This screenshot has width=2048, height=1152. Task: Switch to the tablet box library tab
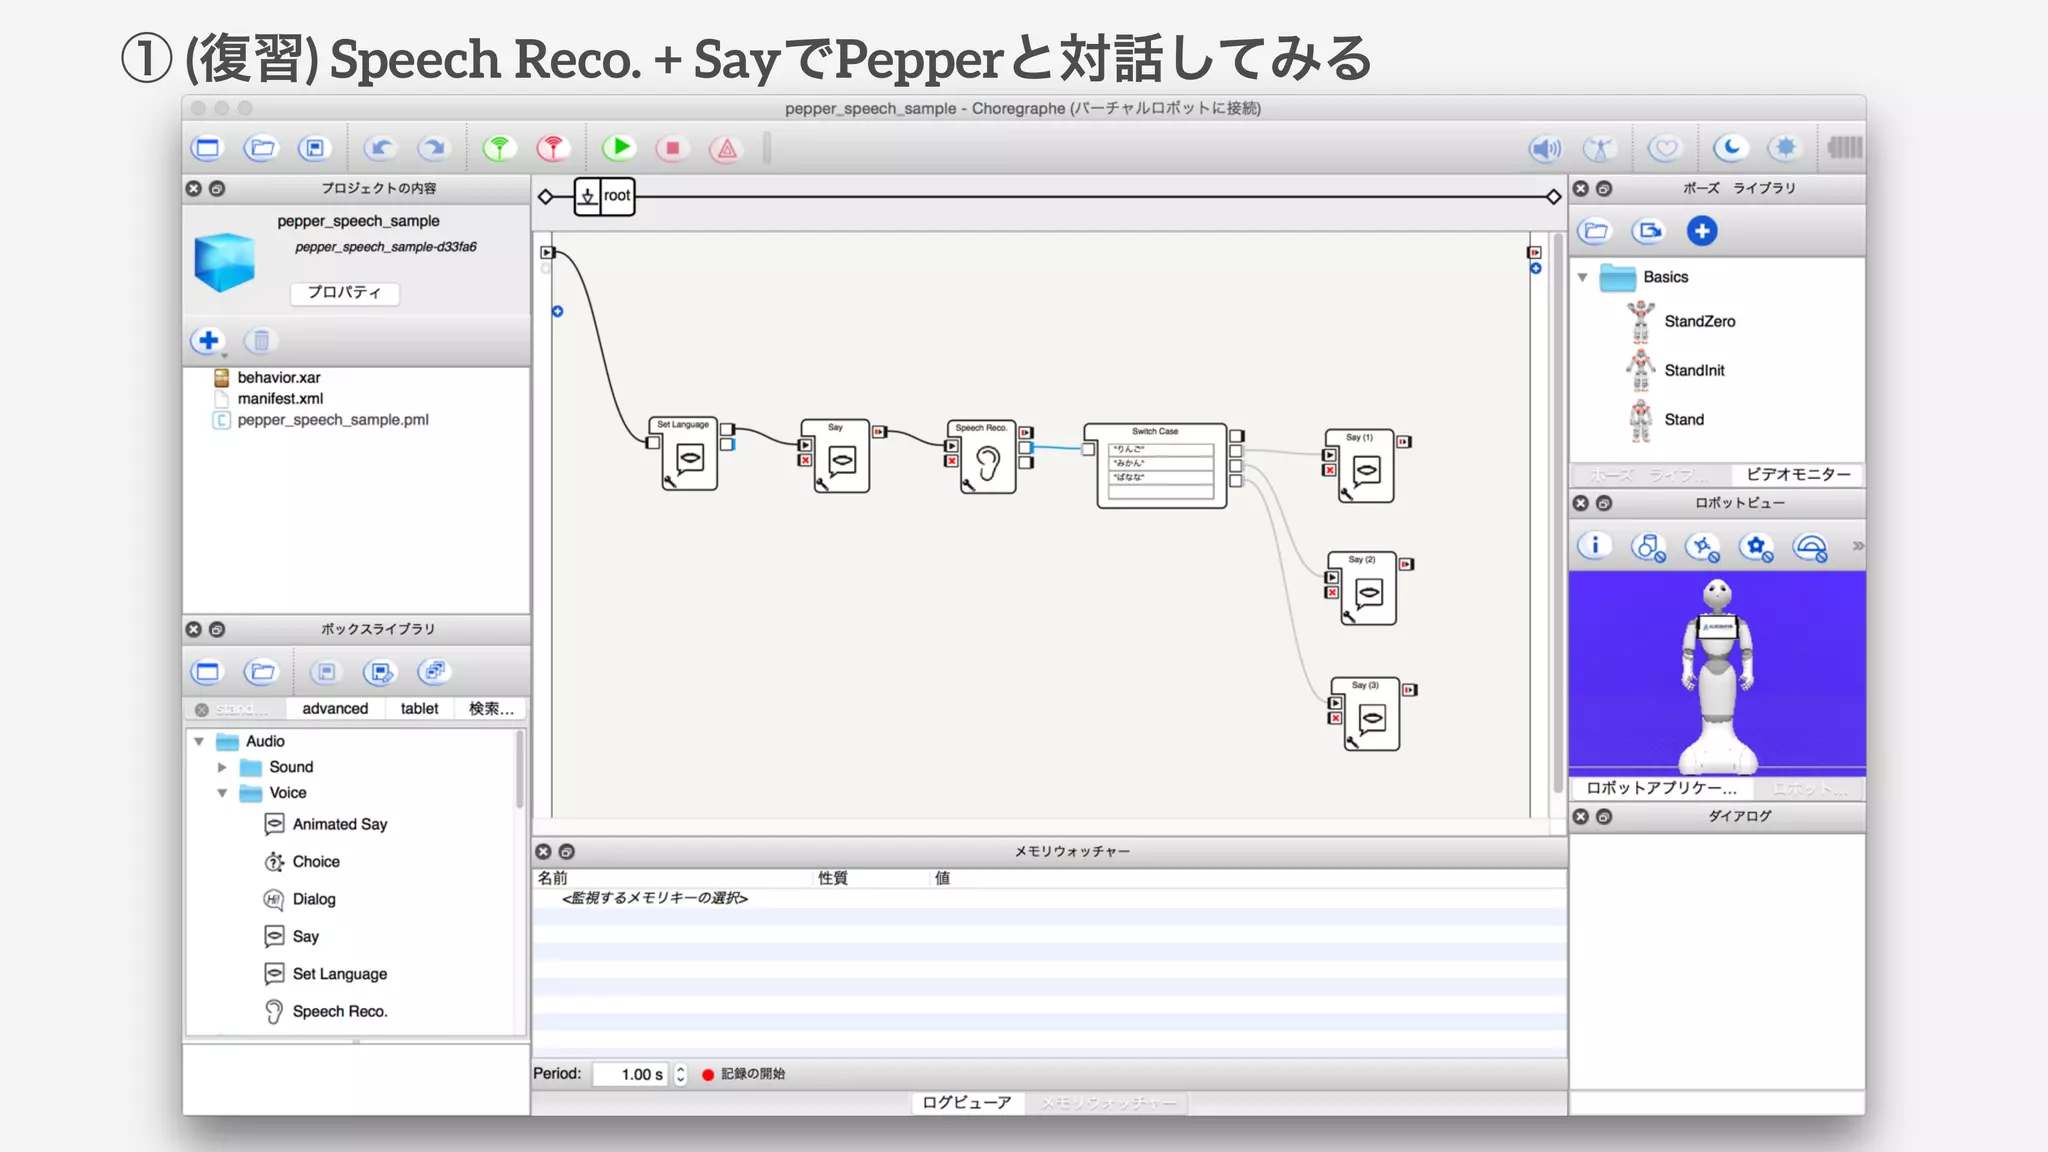click(419, 708)
